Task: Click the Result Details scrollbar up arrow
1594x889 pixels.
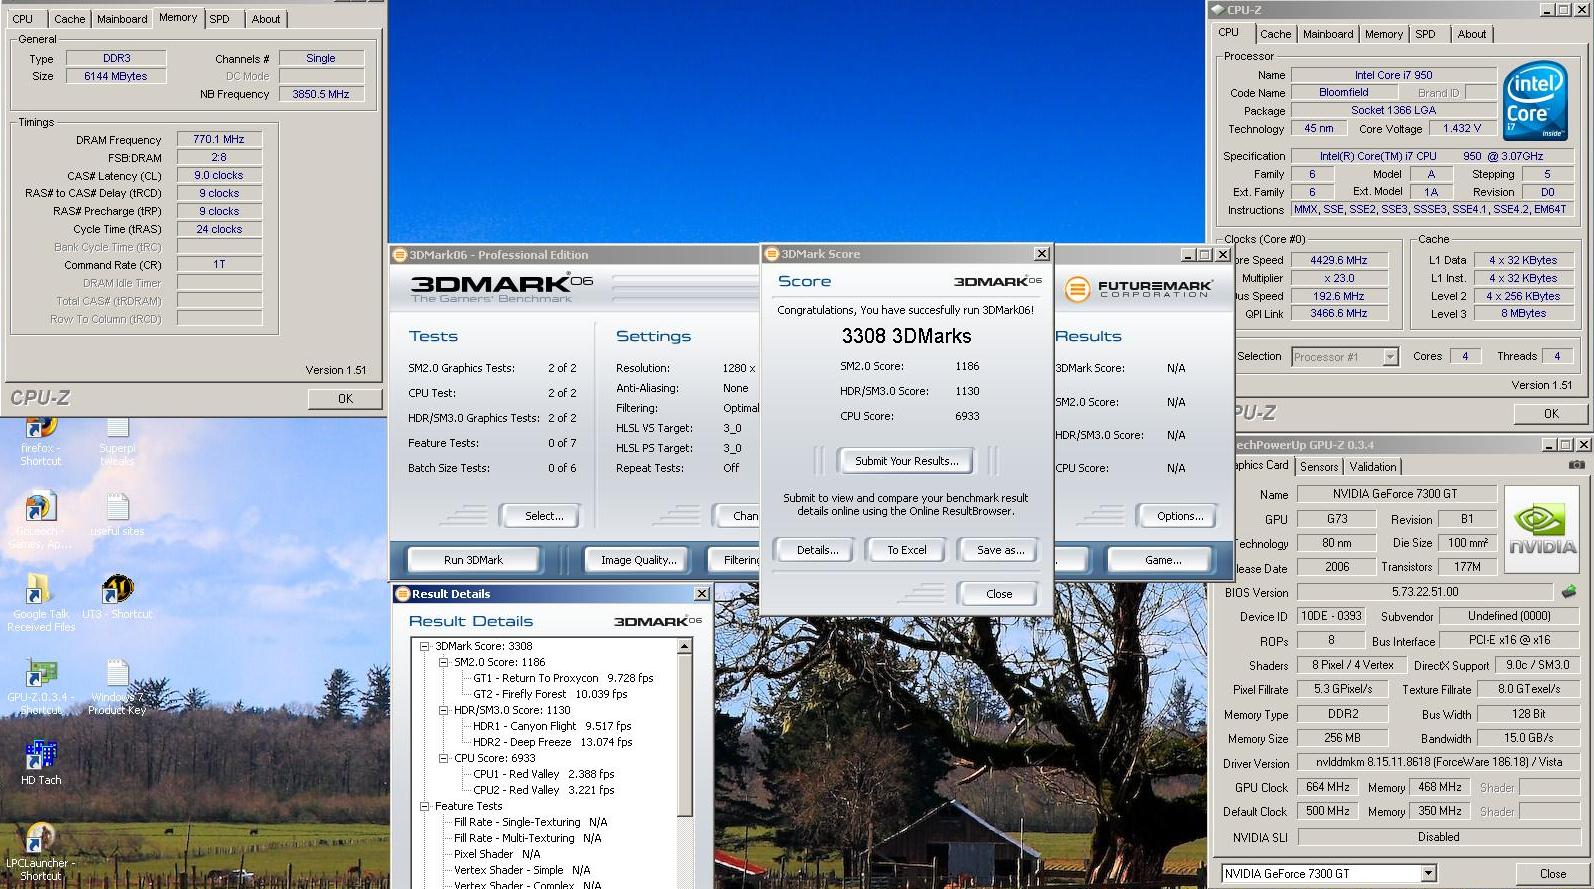Action: pyautogui.click(x=684, y=647)
